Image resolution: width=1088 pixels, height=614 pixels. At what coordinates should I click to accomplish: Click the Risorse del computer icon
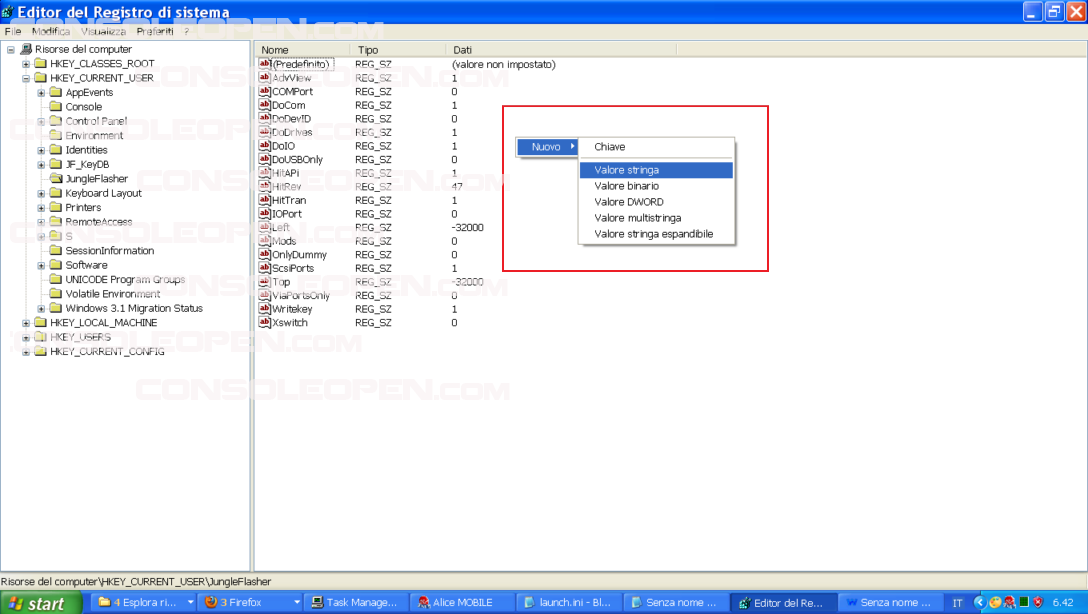[x=25, y=49]
